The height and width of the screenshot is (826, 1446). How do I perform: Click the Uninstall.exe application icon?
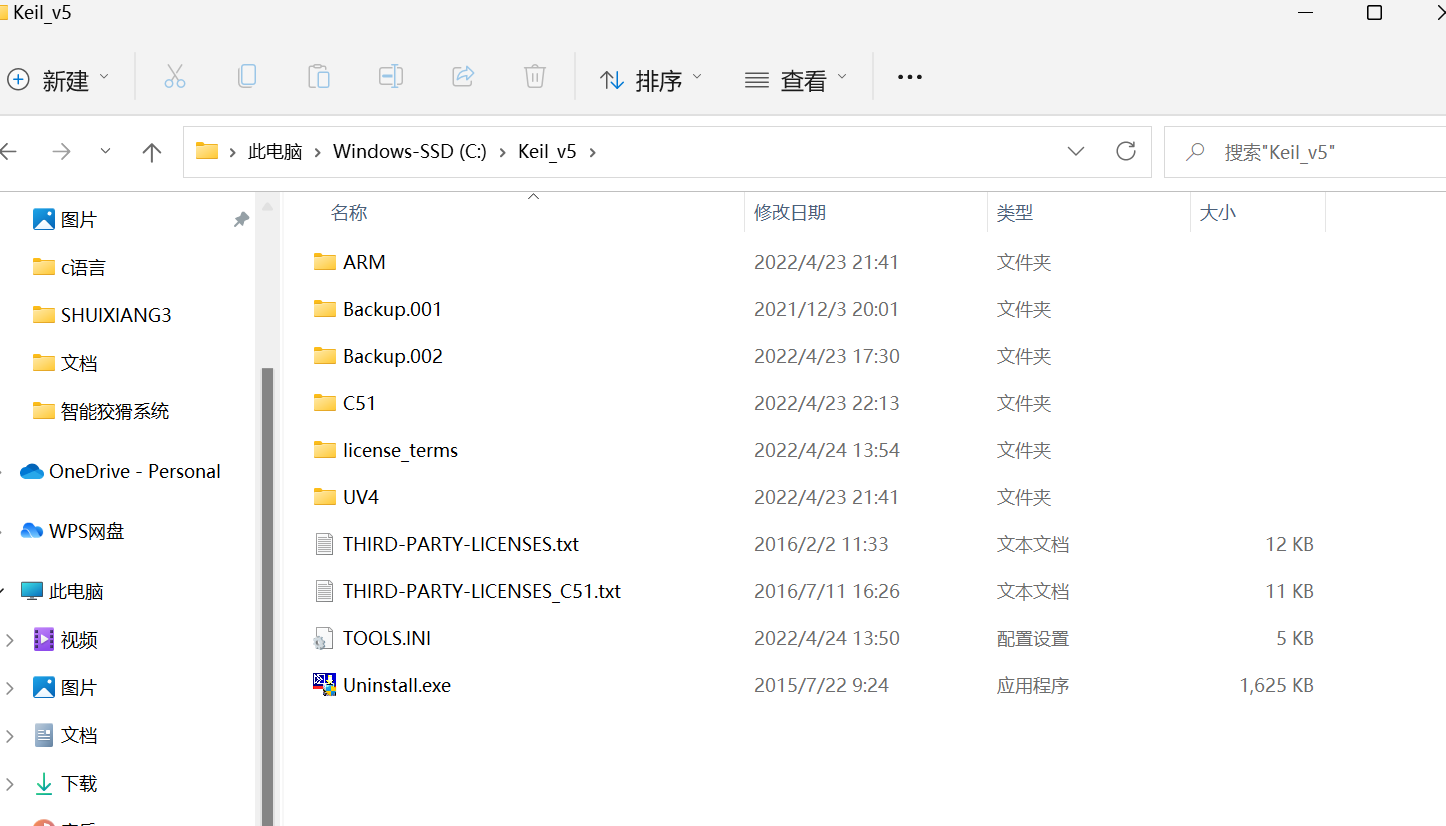click(324, 685)
